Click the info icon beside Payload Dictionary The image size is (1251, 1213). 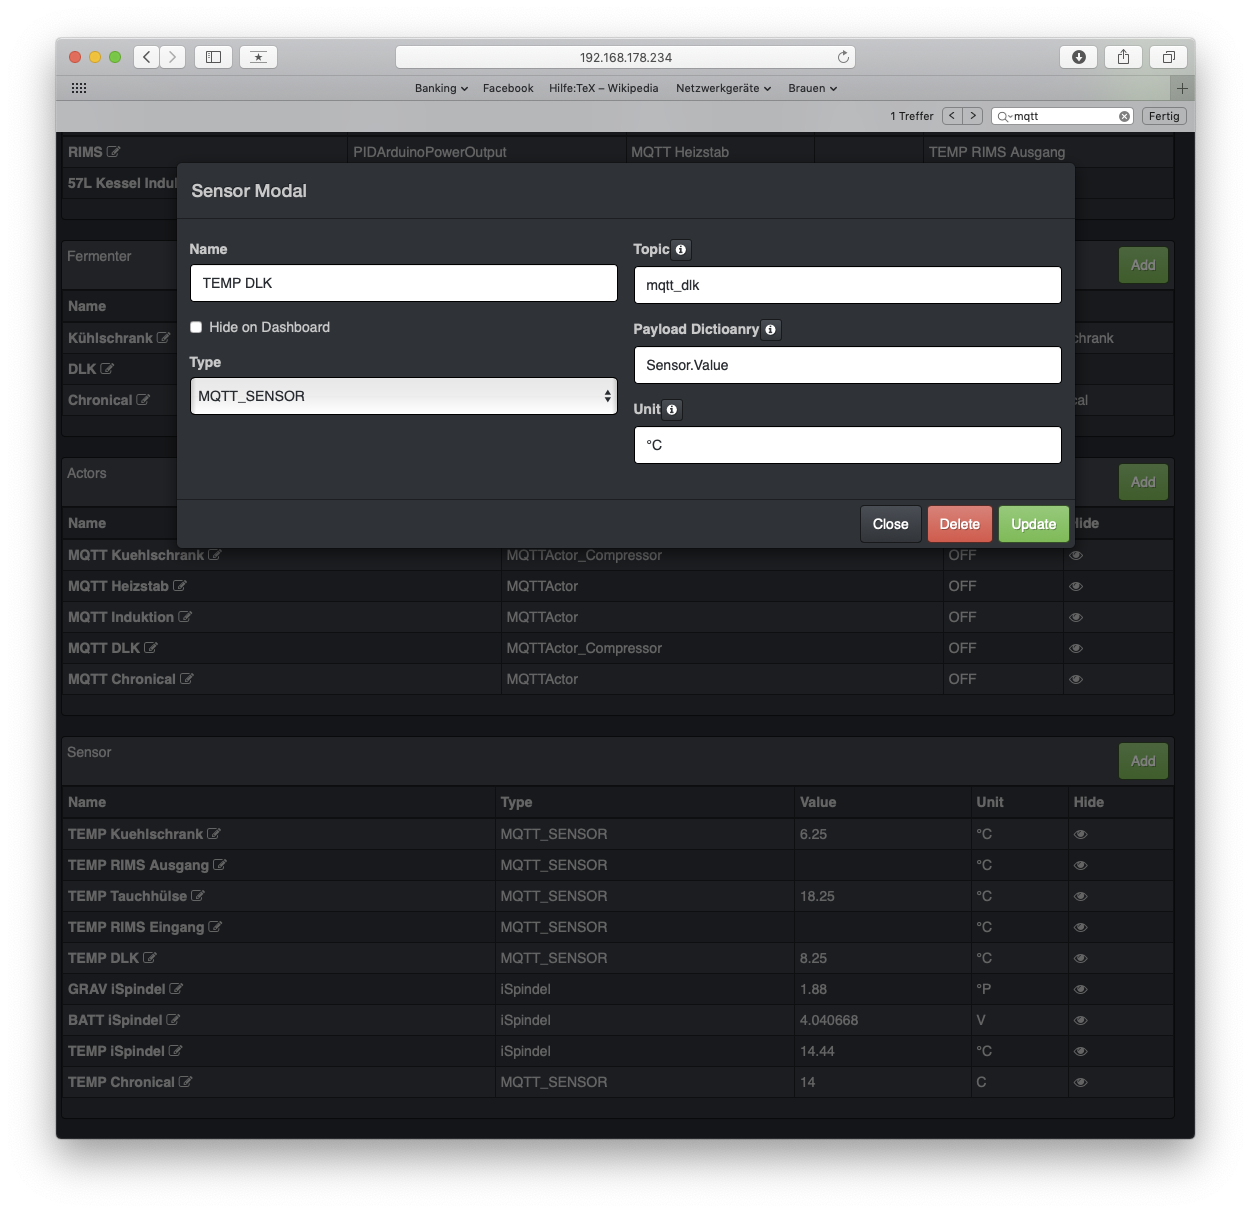770,330
